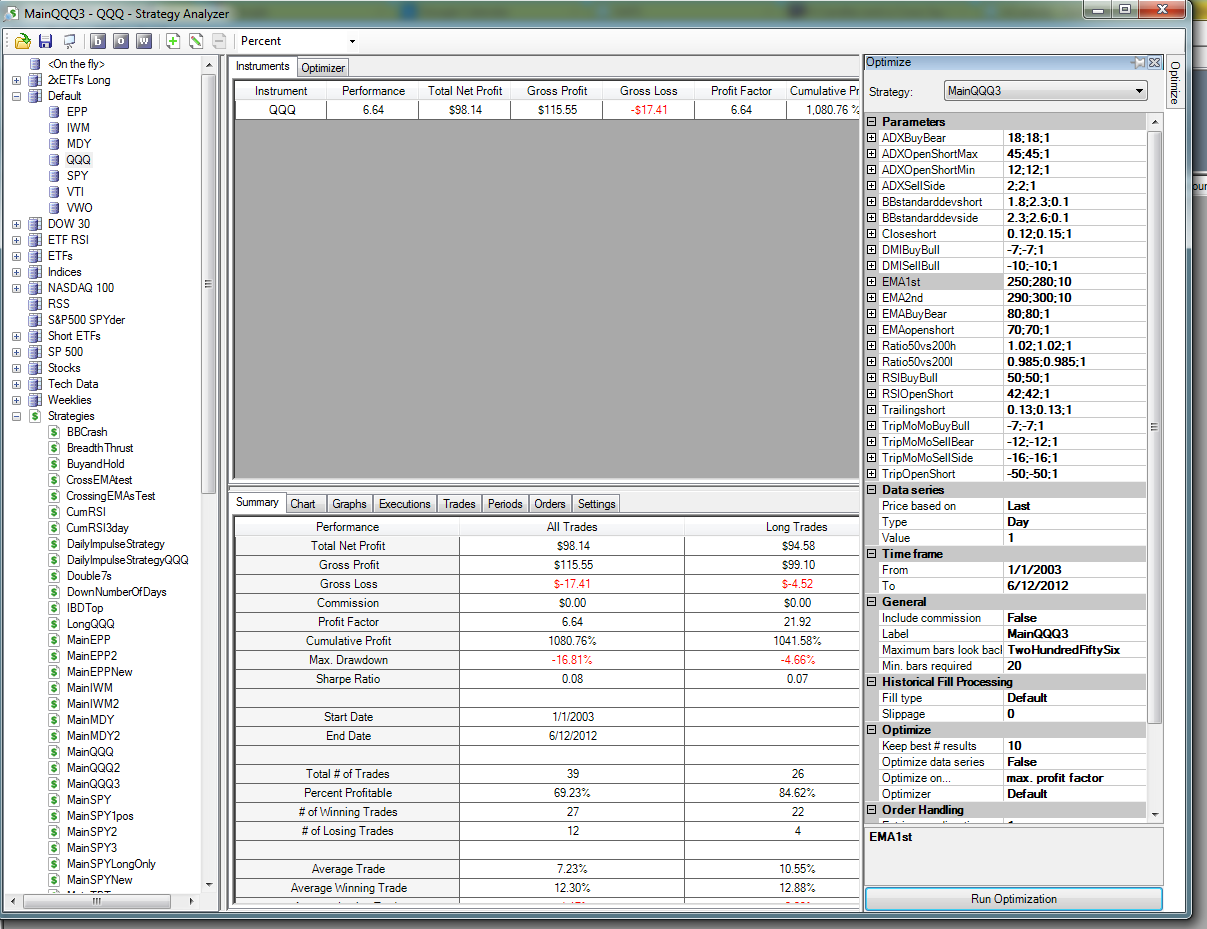Screen dimensions: 1207x929
Task: Click the RSS list icon
Action: click(x=36, y=304)
